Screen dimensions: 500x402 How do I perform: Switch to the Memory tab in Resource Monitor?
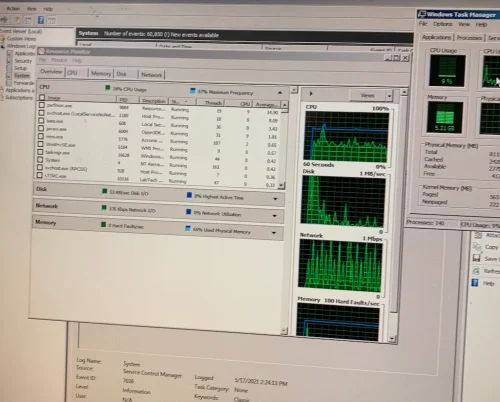[x=101, y=73]
